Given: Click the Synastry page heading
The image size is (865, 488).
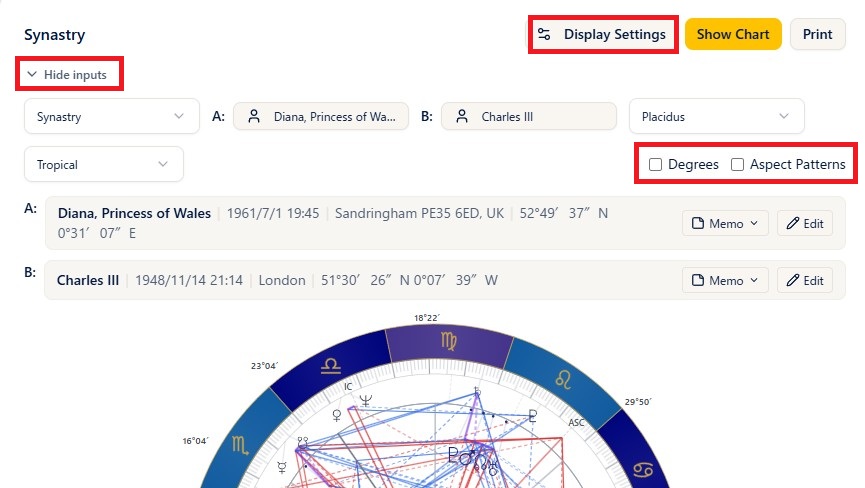Looking at the screenshot, I should [x=55, y=35].
